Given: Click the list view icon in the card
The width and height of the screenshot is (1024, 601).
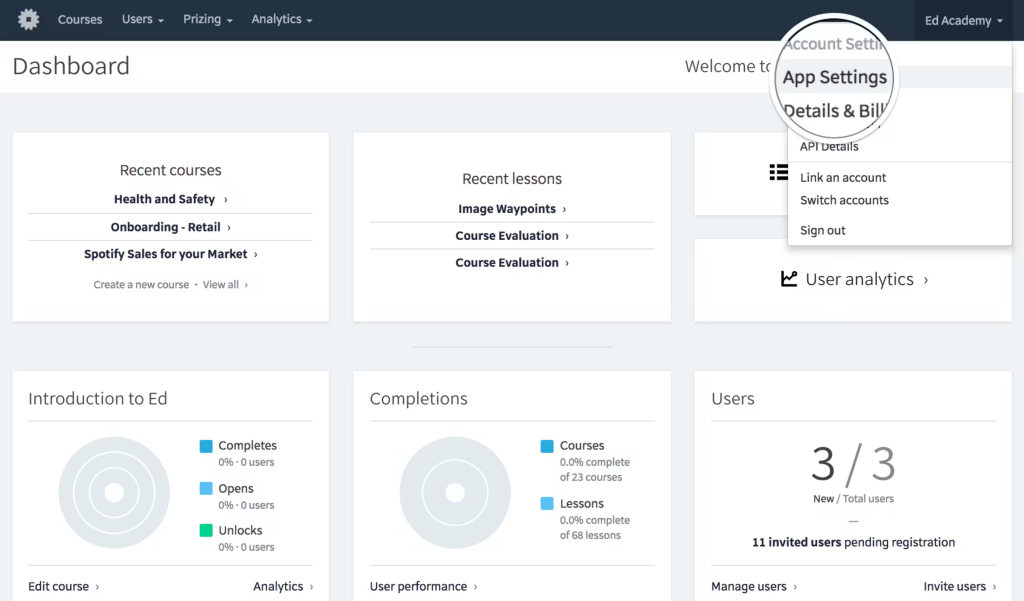Looking at the screenshot, I should tap(778, 172).
